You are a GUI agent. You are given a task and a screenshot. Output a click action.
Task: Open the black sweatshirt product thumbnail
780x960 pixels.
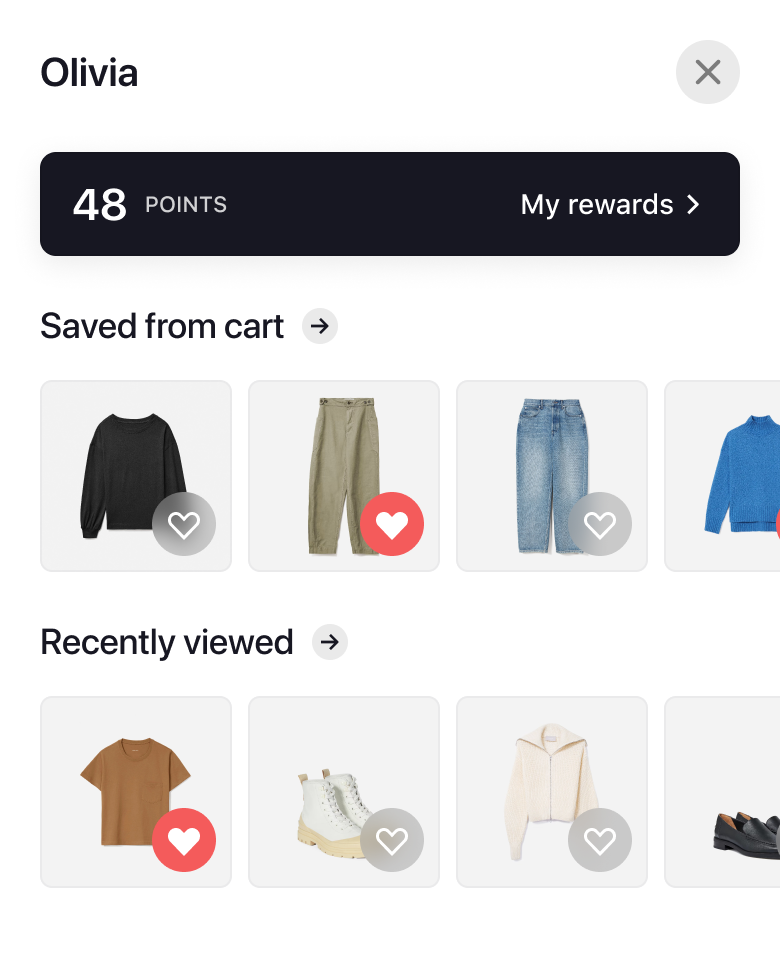(136, 476)
